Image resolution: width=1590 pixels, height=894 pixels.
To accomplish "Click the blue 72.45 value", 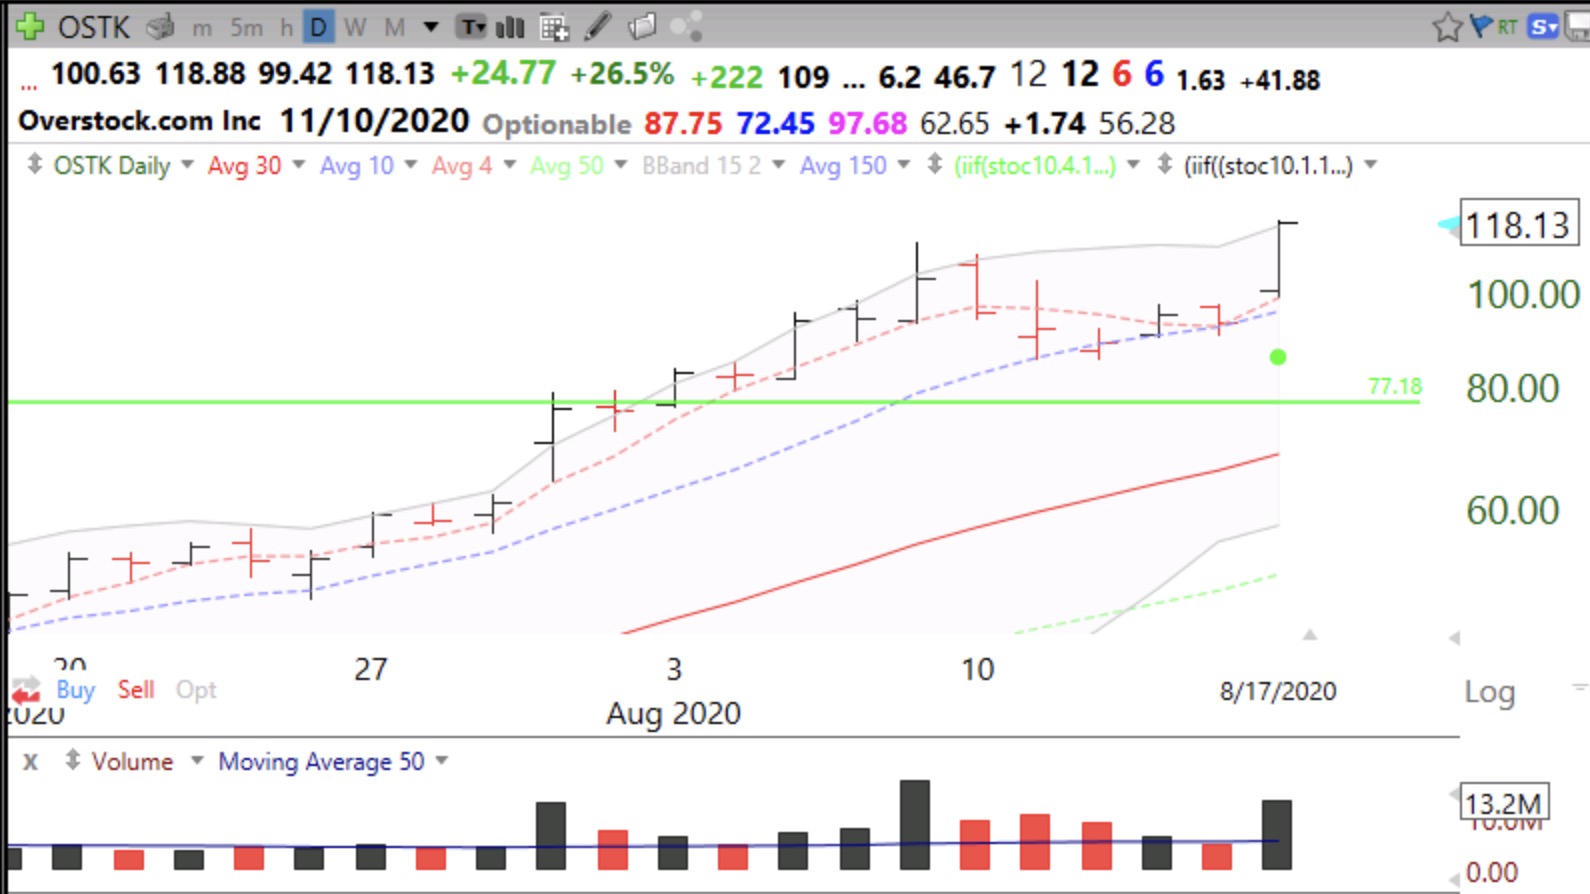I will (x=775, y=123).
